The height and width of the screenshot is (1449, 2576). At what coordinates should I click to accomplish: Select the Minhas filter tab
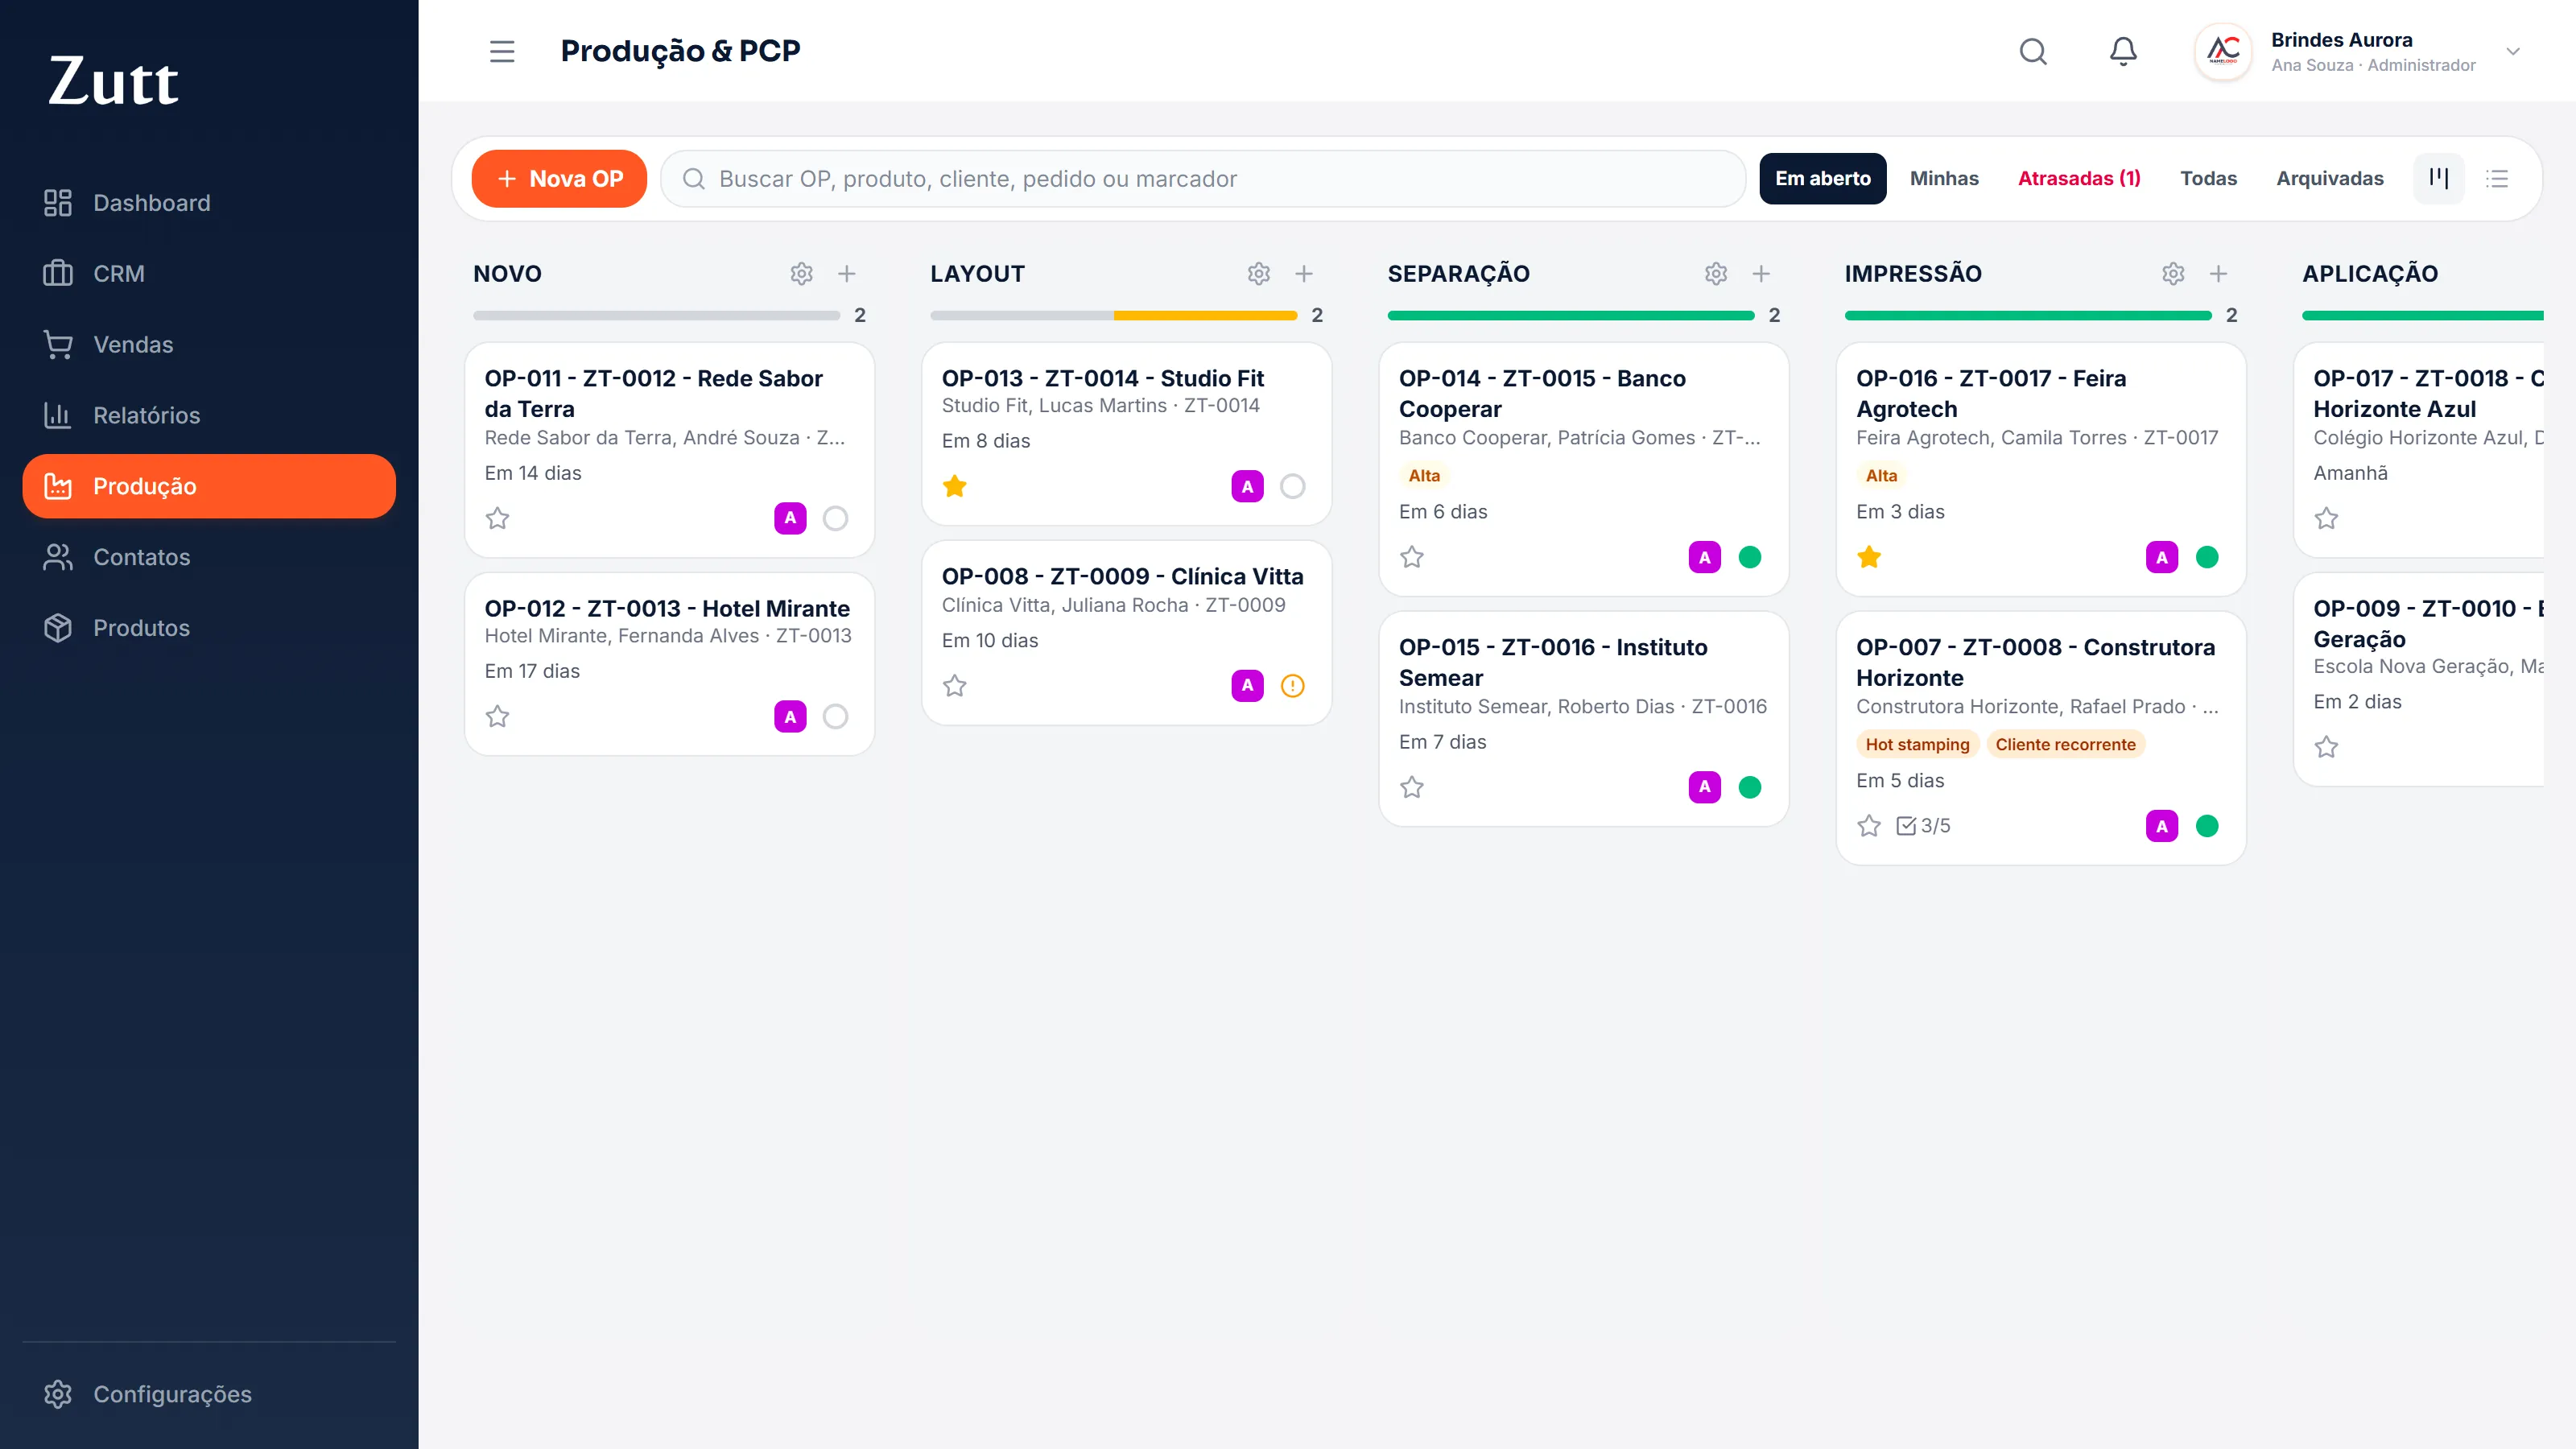pyautogui.click(x=1944, y=178)
